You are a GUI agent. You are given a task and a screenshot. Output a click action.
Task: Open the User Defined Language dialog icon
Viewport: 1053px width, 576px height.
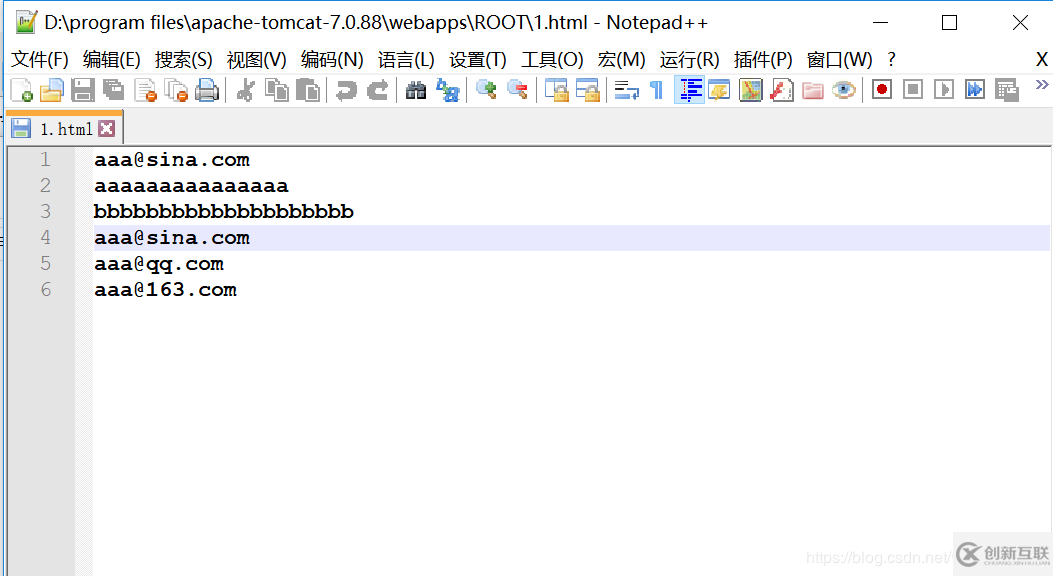point(719,89)
